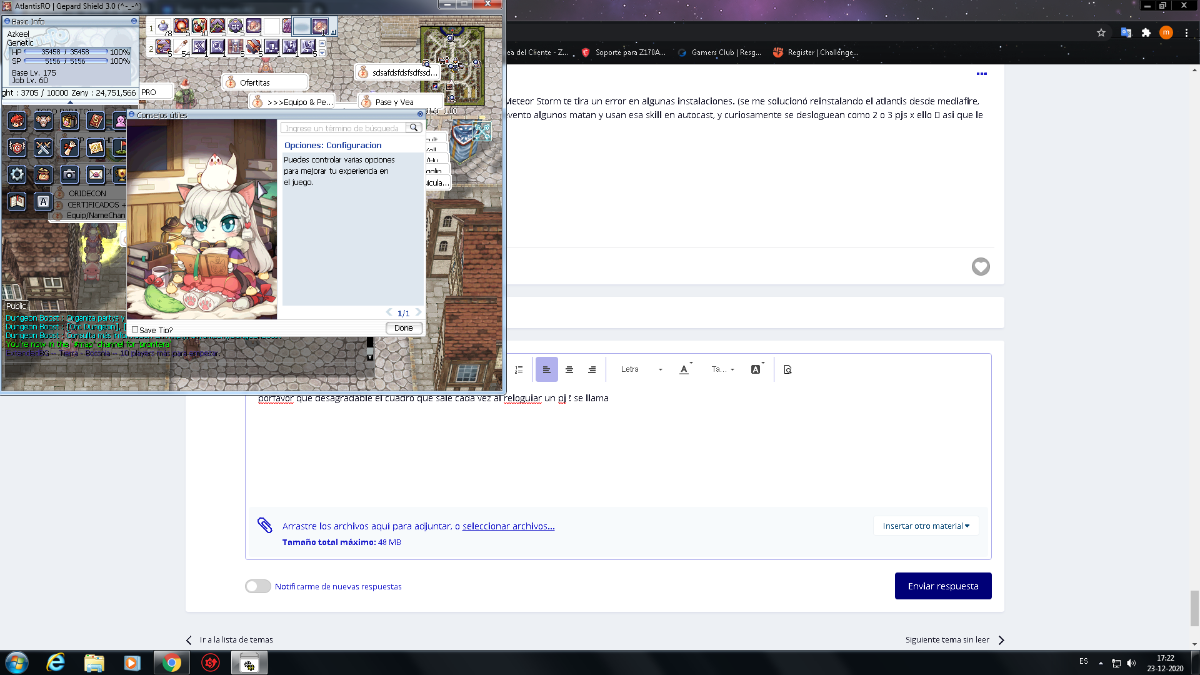Open the font color dropdown
The width and height of the screenshot is (1200, 675).
(686, 370)
